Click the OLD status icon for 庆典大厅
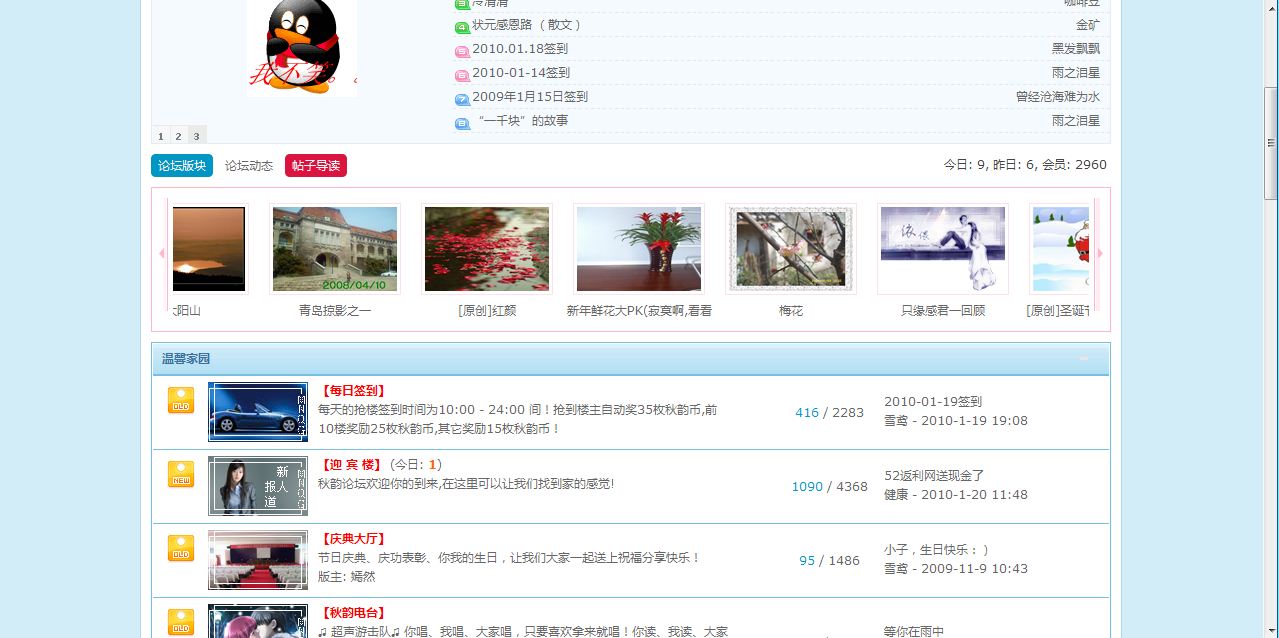 181,548
